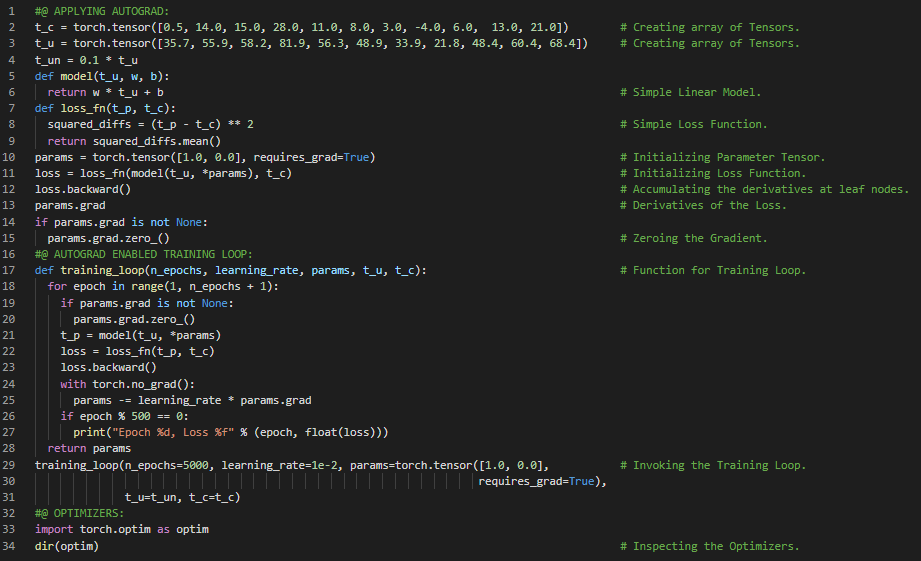Click the '#@ AUTOGRAD ENABLED TRAINING LOOP:' heading

144,254
